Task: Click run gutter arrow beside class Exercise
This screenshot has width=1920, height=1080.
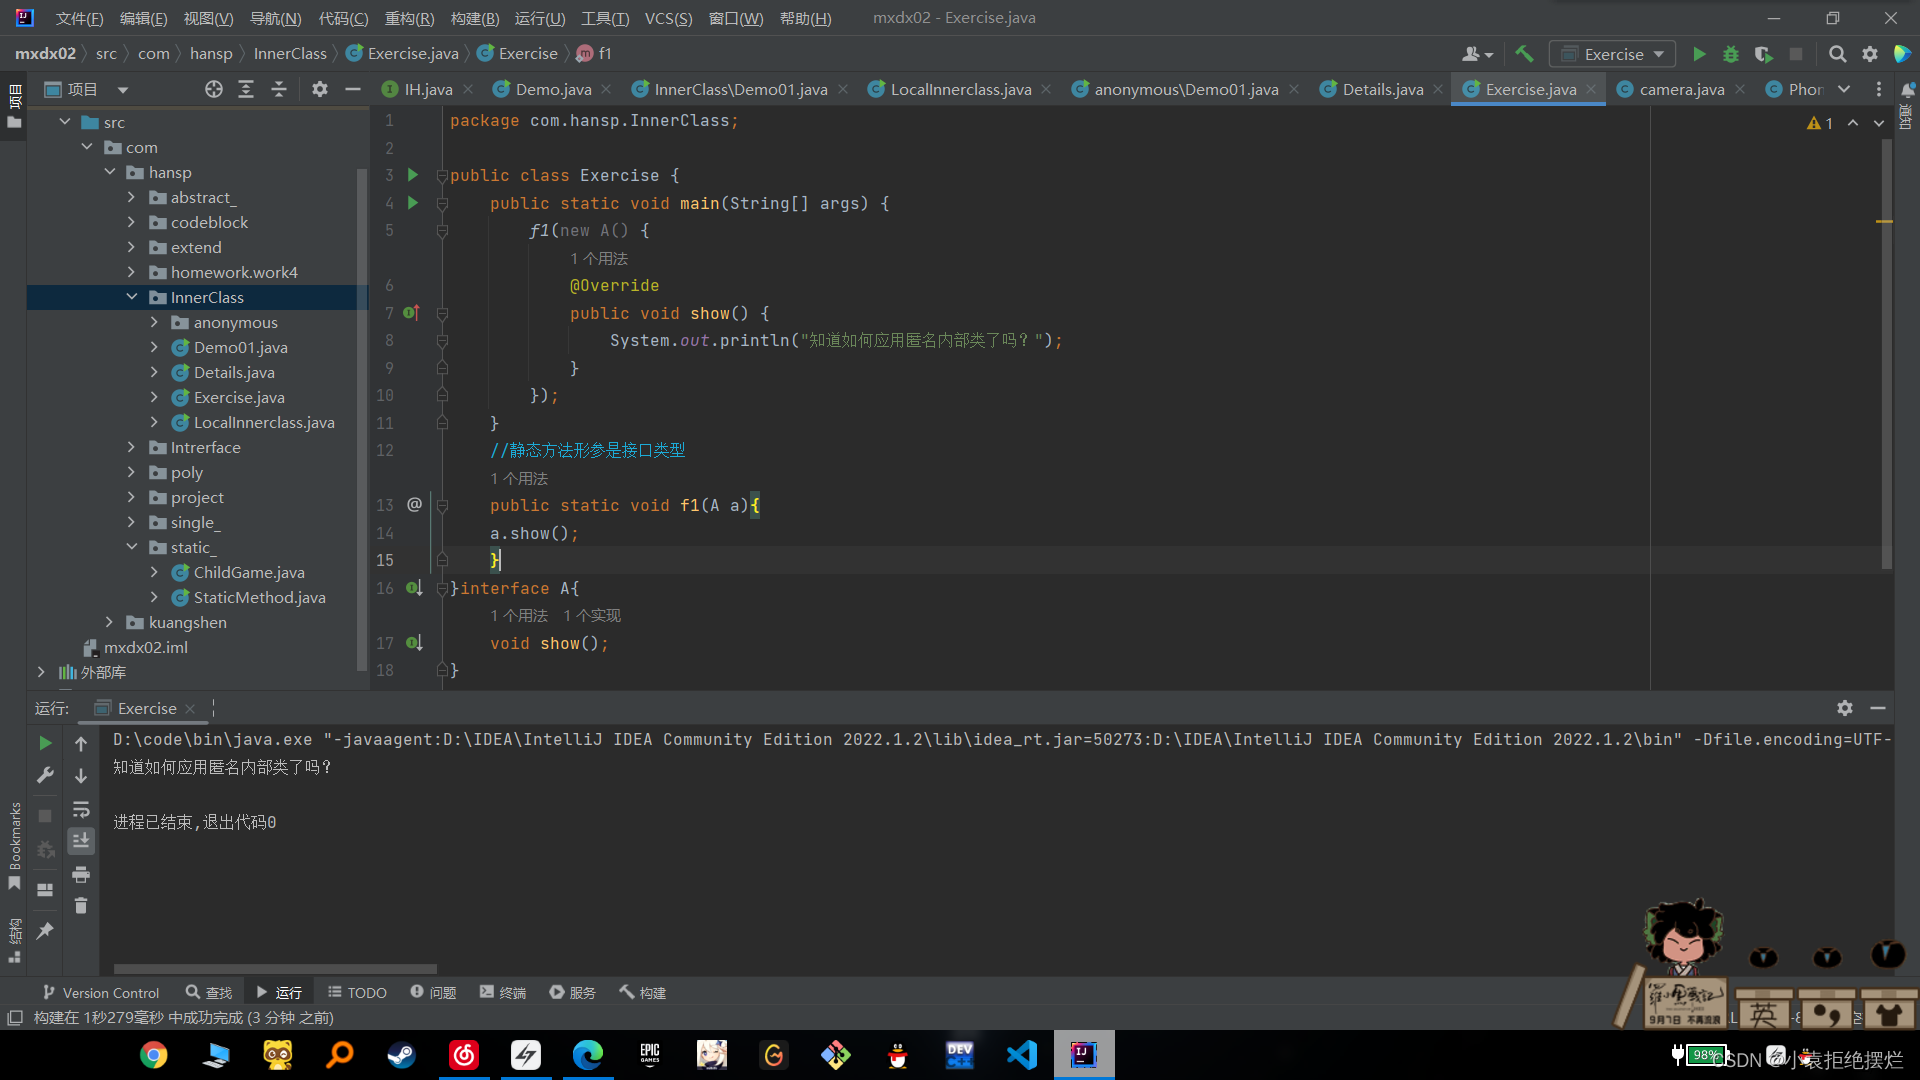Action: click(x=412, y=175)
